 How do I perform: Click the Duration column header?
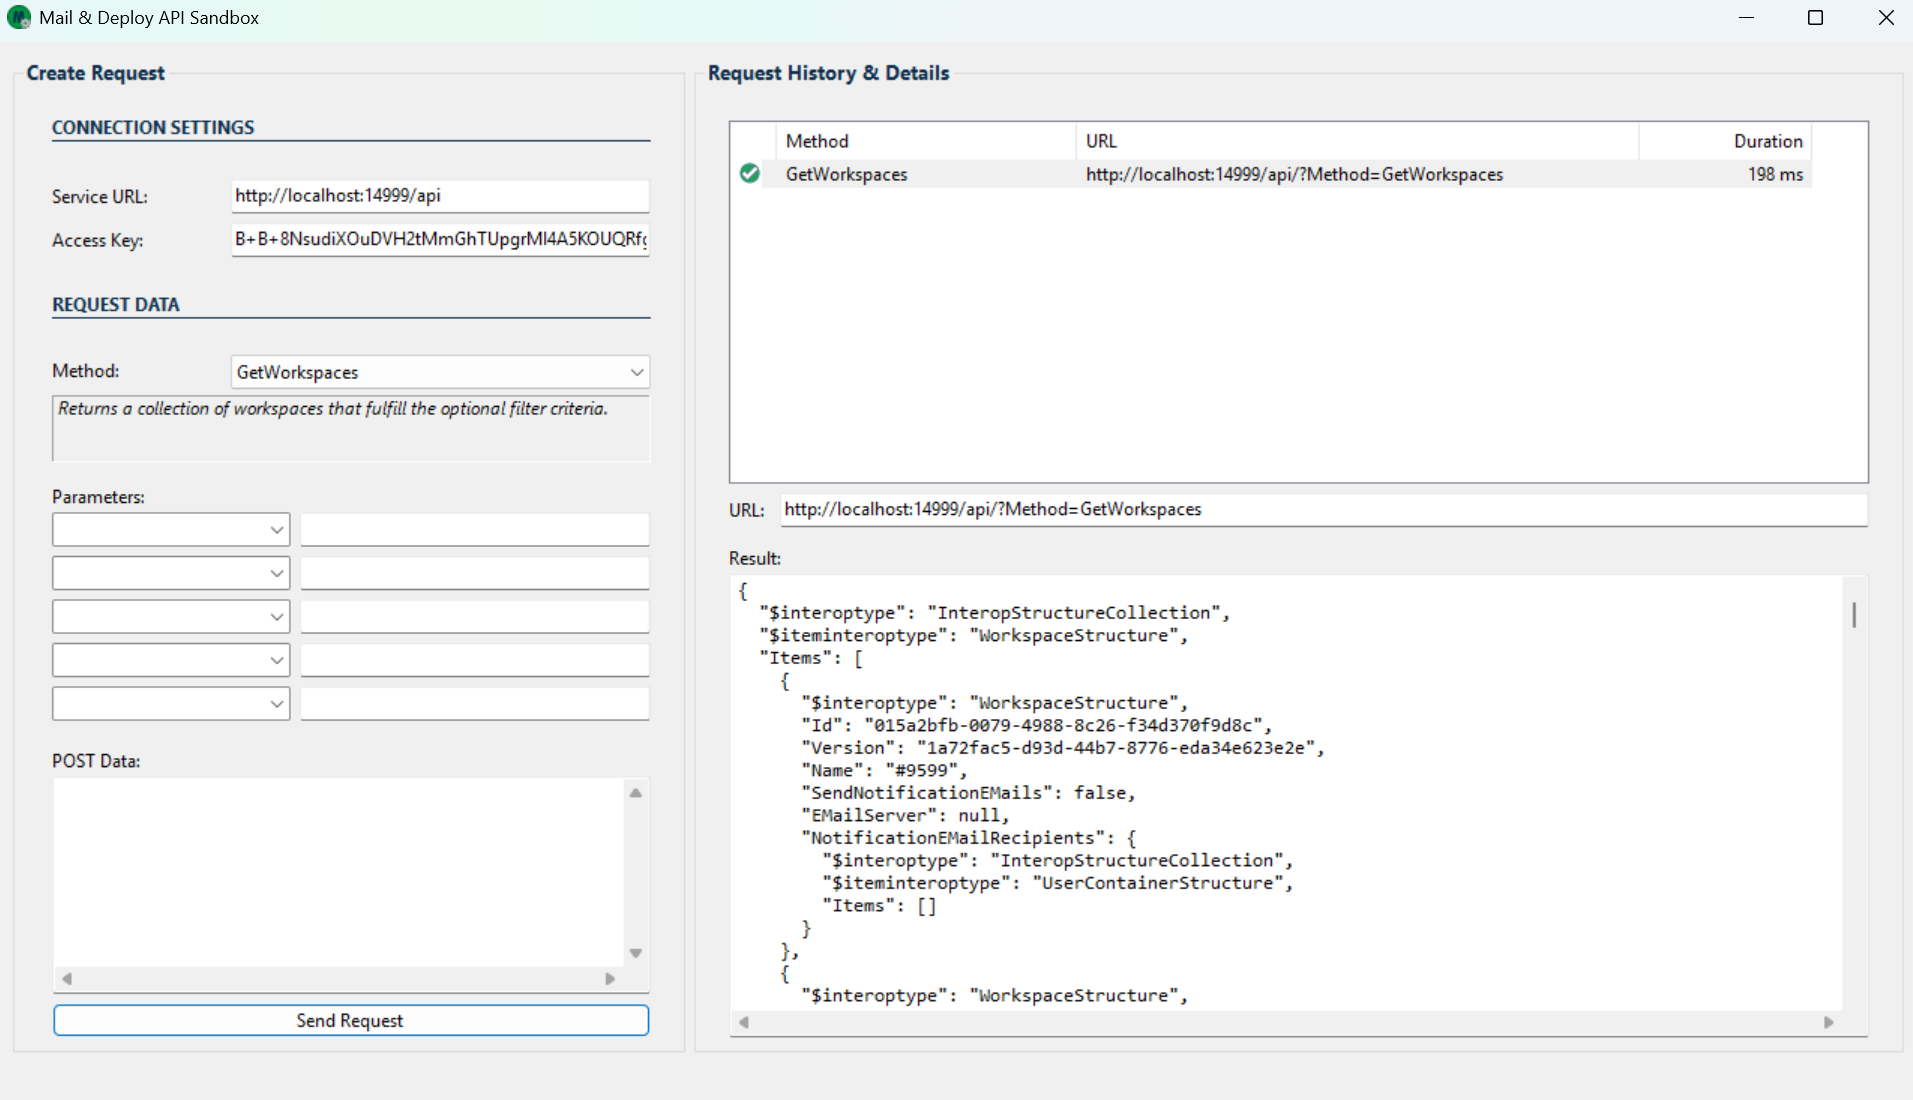point(1725,141)
